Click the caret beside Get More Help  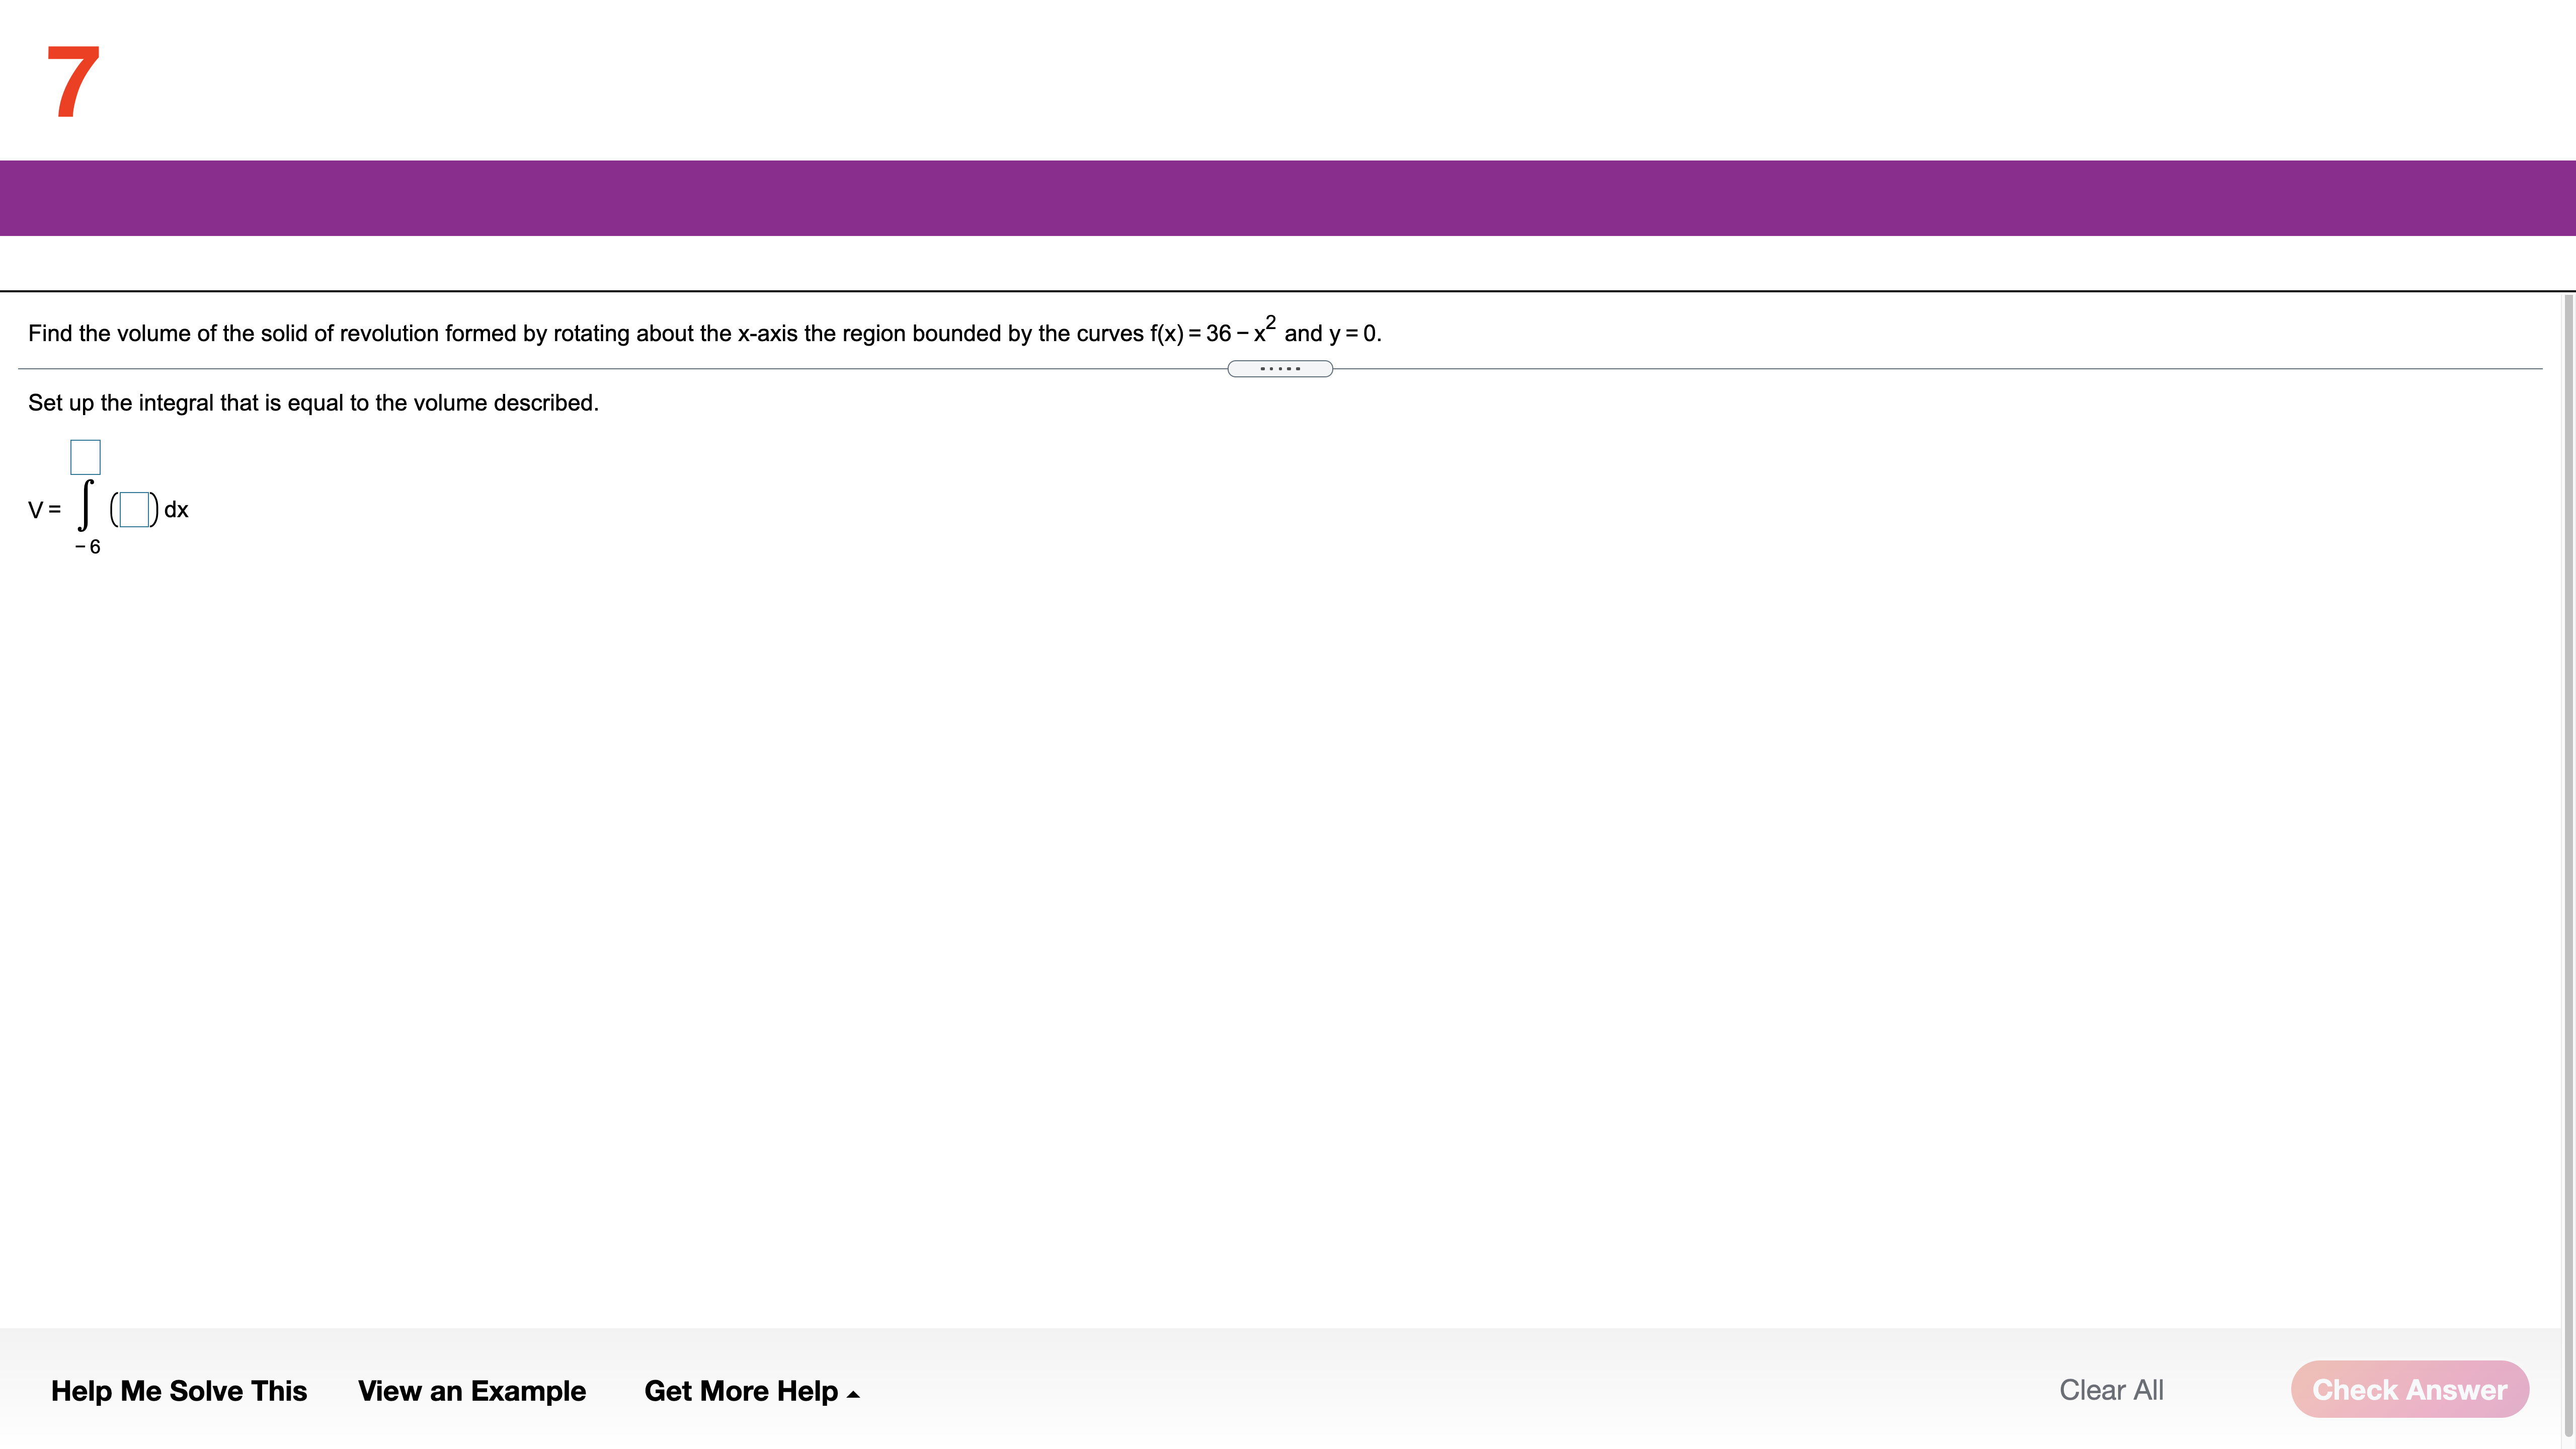point(853,1394)
